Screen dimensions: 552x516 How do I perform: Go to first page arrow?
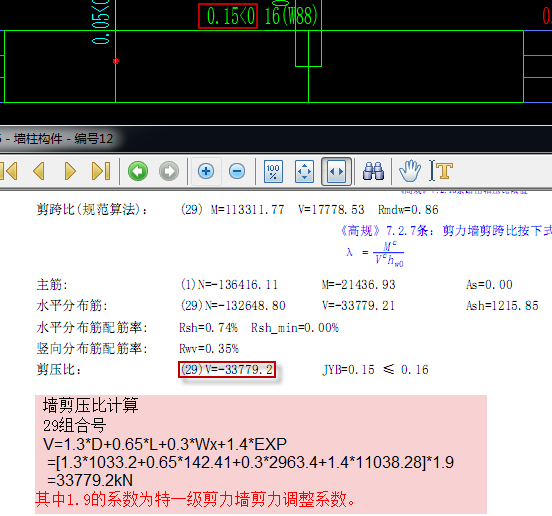pyautogui.click(x=8, y=171)
